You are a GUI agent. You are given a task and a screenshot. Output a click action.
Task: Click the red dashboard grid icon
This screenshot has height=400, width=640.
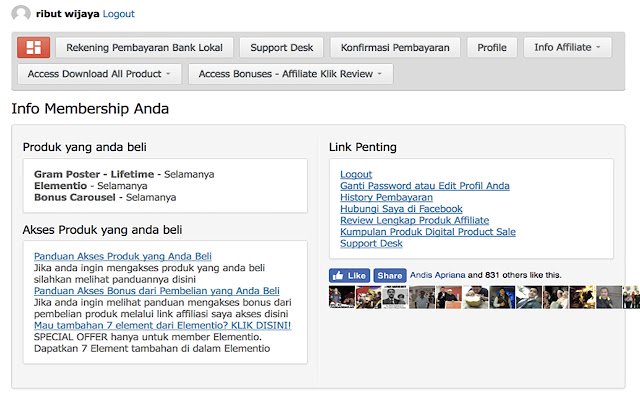(x=33, y=47)
